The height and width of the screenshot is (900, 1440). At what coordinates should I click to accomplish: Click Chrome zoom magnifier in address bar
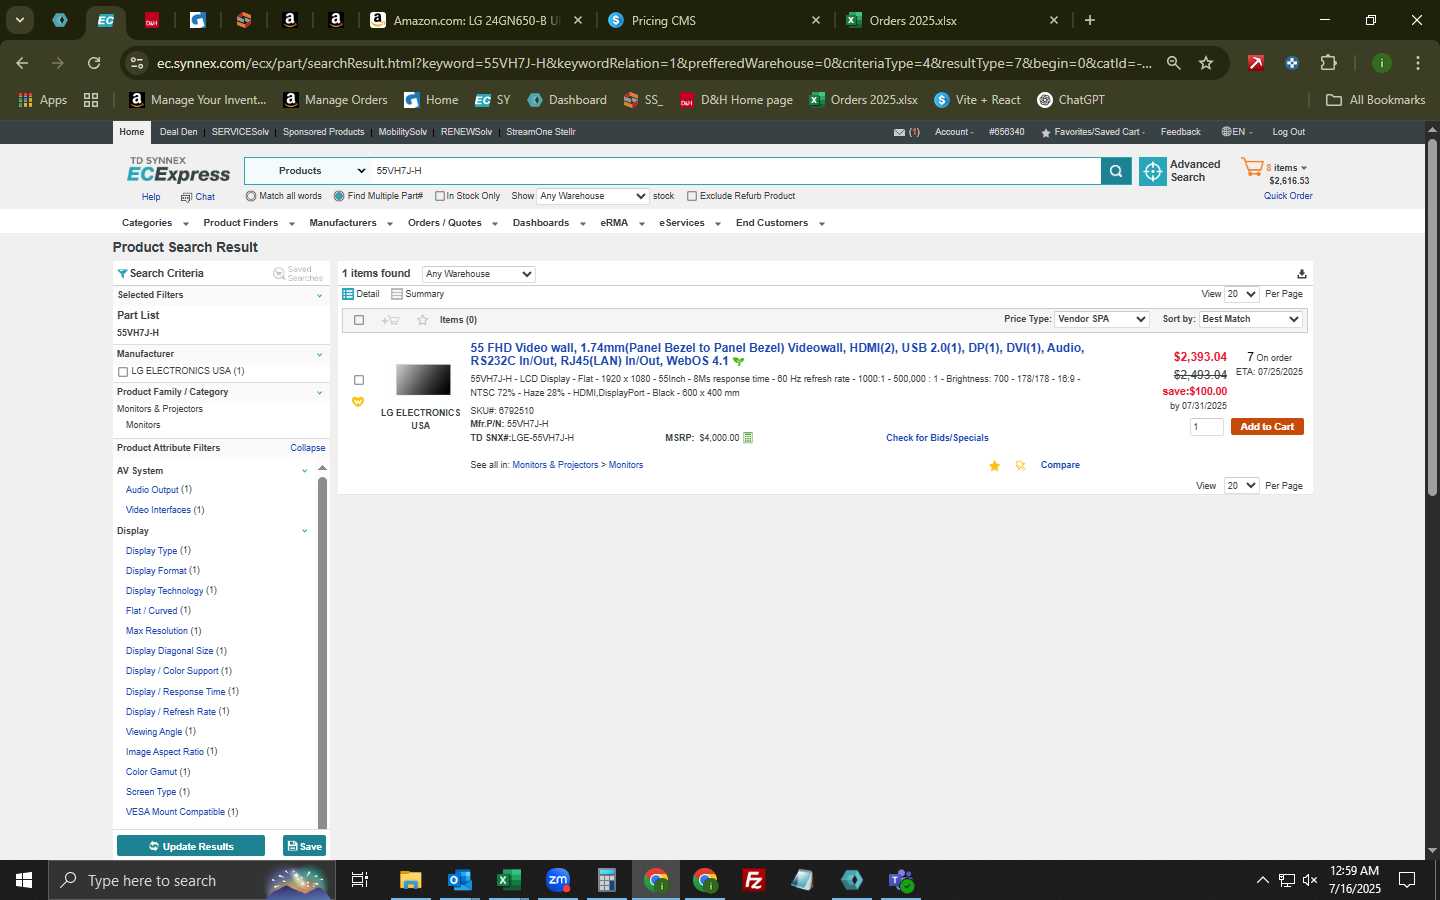[x=1174, y=63]
